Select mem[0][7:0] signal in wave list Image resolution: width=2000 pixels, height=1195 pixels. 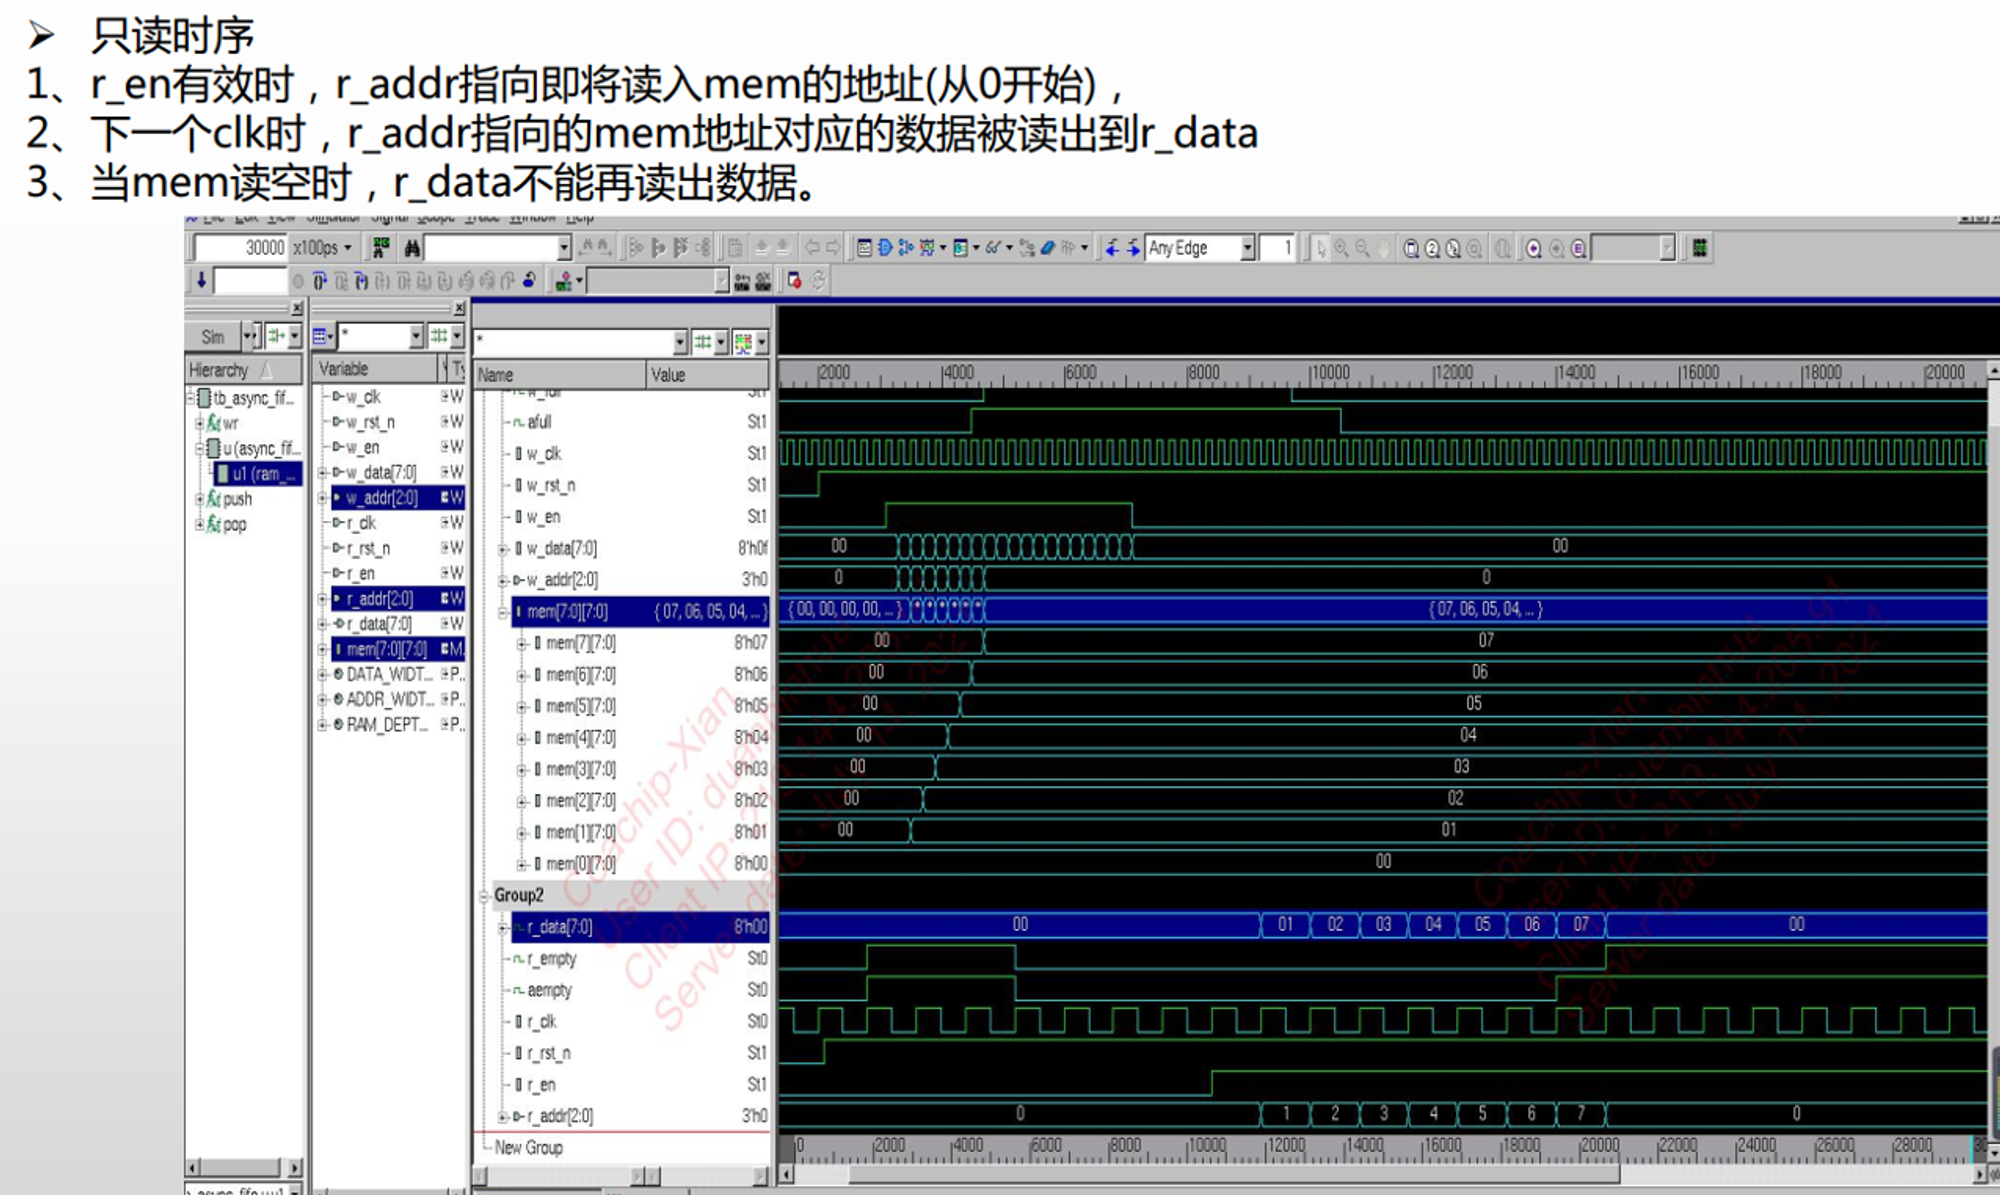pos(580,864)
